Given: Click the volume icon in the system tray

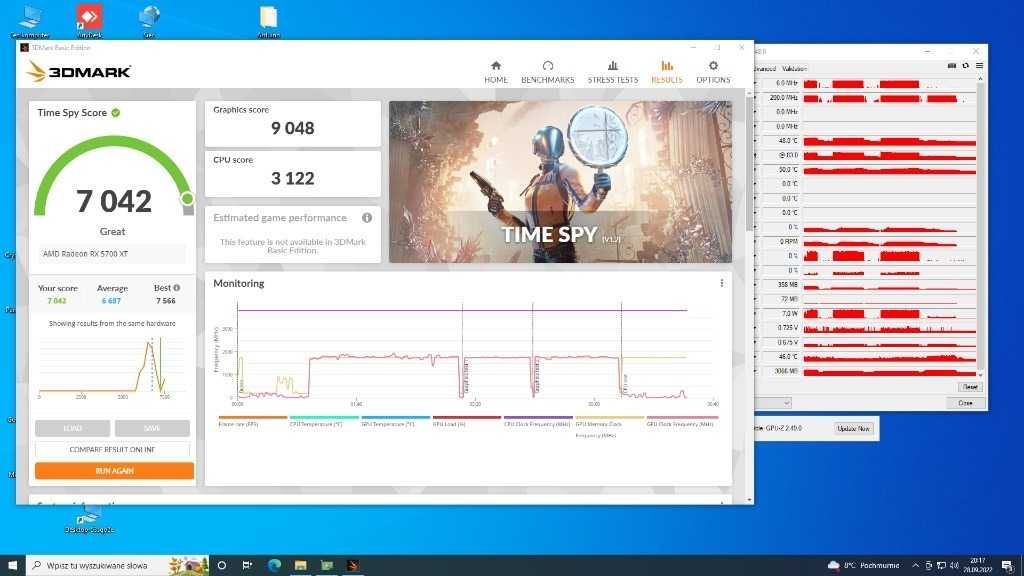Looking at the screenshot, I should pos(954,566).
